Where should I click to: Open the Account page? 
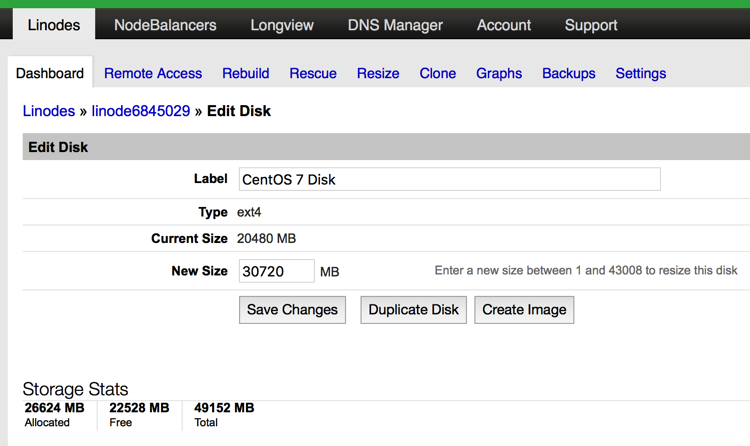tap(504, 25)
